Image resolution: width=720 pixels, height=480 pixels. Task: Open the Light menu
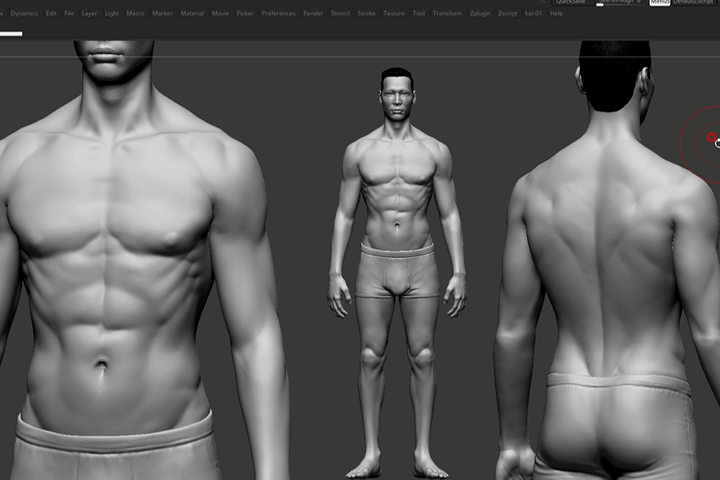click(112, 13)
